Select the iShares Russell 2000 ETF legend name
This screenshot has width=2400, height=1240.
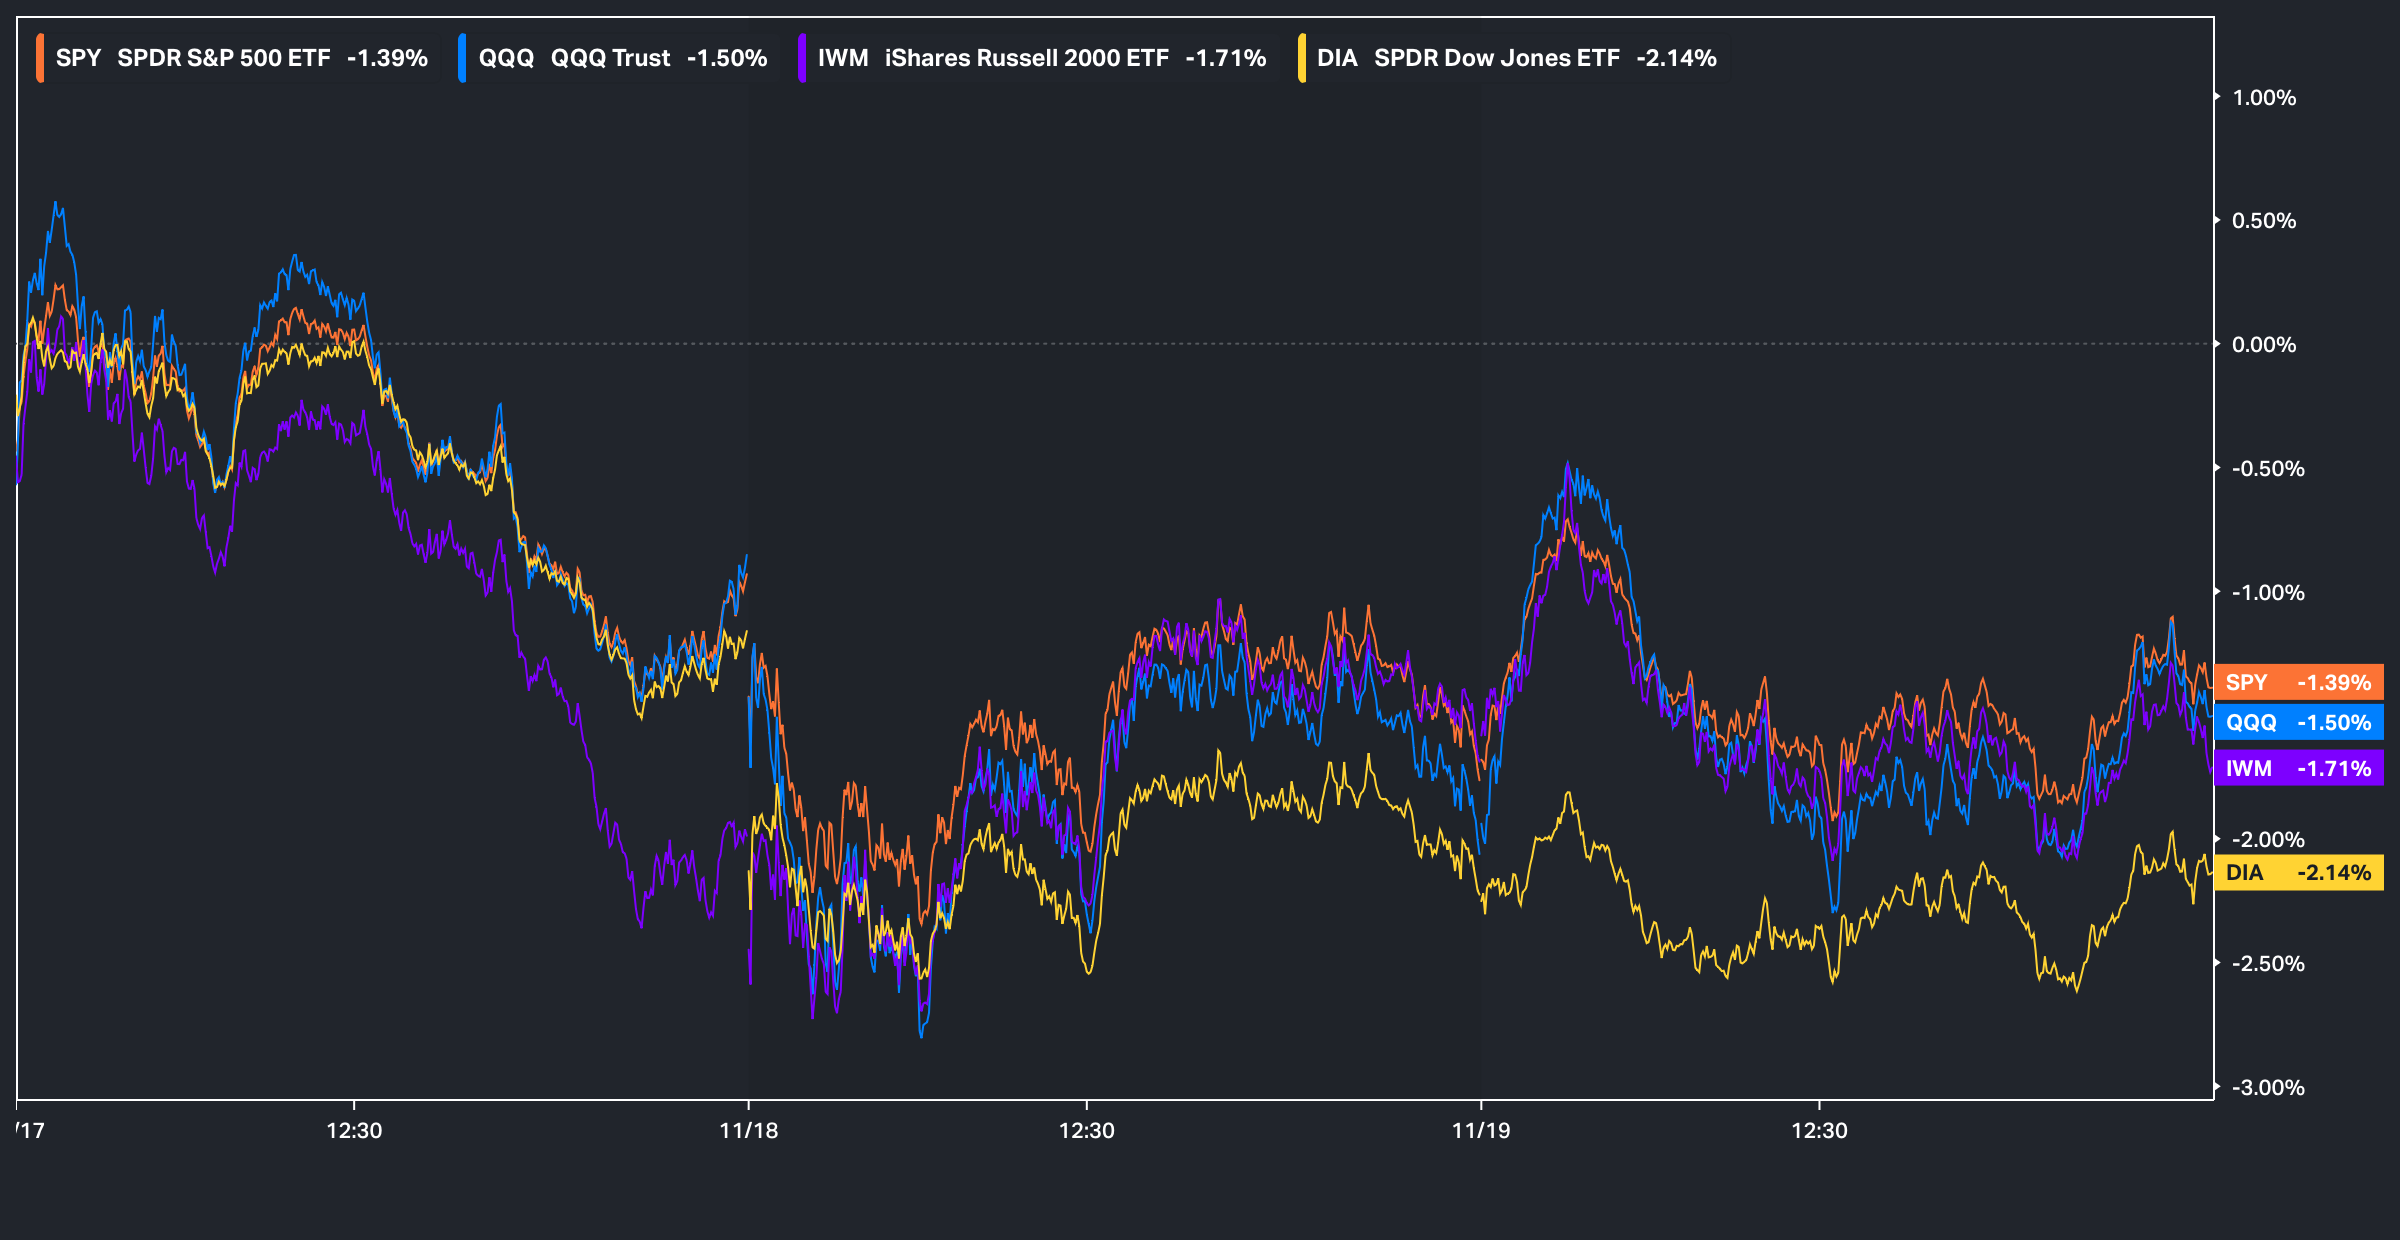click(x=1026, y=58)
